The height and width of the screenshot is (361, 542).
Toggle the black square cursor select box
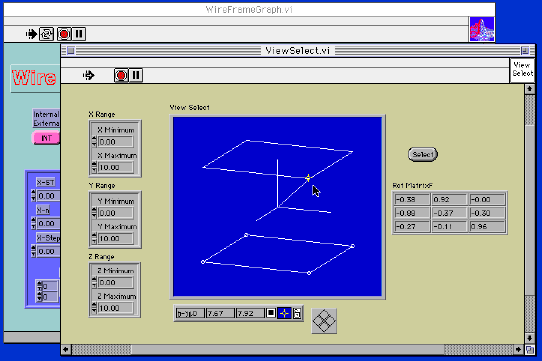[x=271, y=313]
